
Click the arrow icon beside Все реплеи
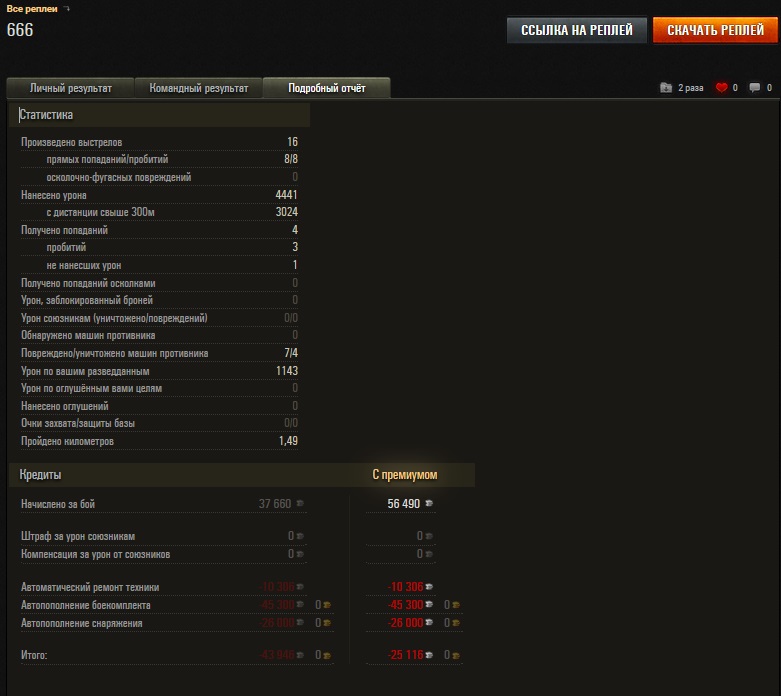tap(67, 9)
